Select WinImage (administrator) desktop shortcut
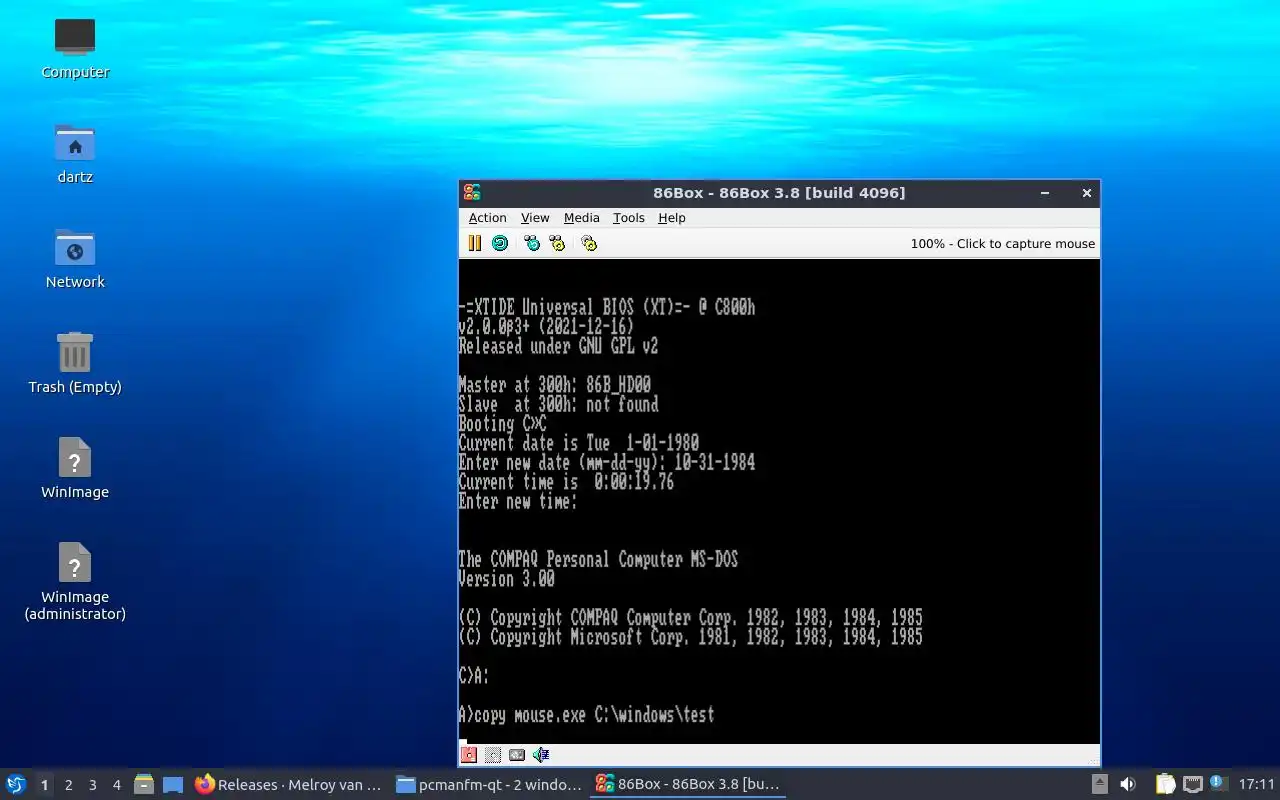 [x=75, y=580]
